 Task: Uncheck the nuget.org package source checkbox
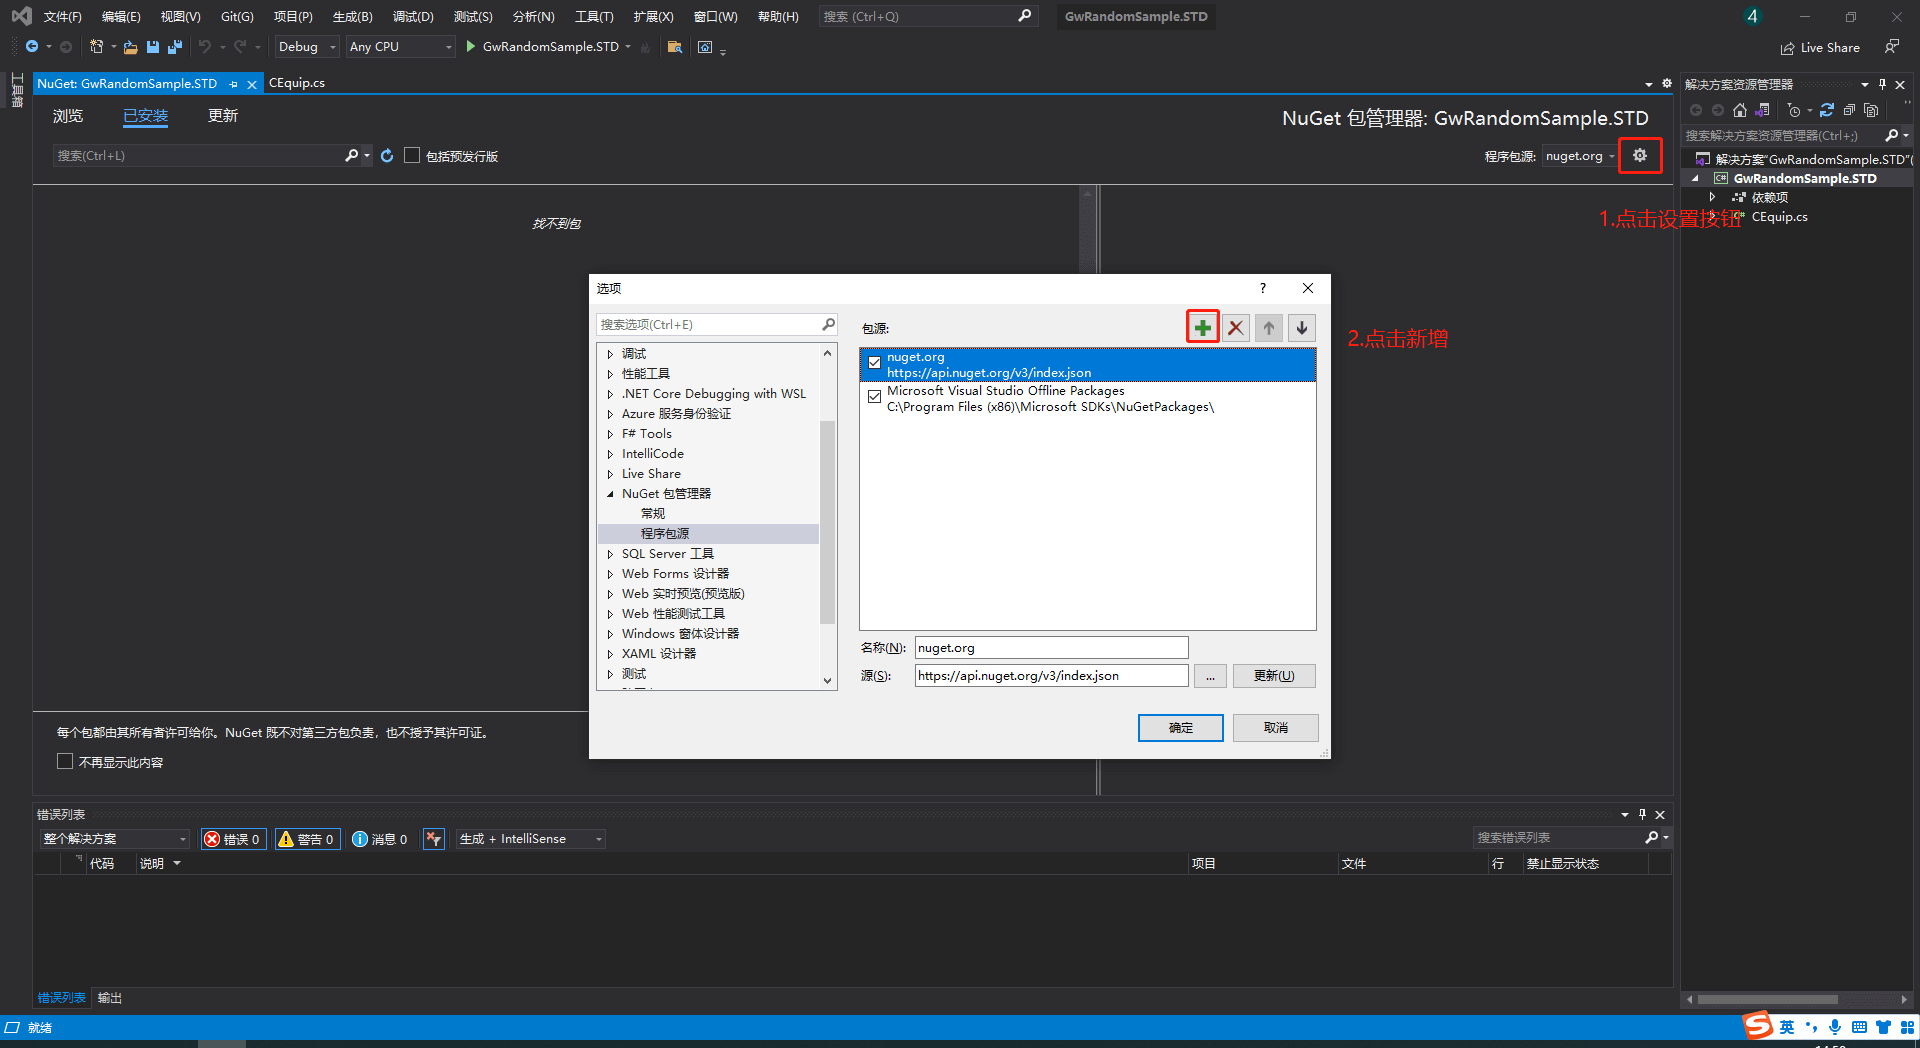point(874,363)
